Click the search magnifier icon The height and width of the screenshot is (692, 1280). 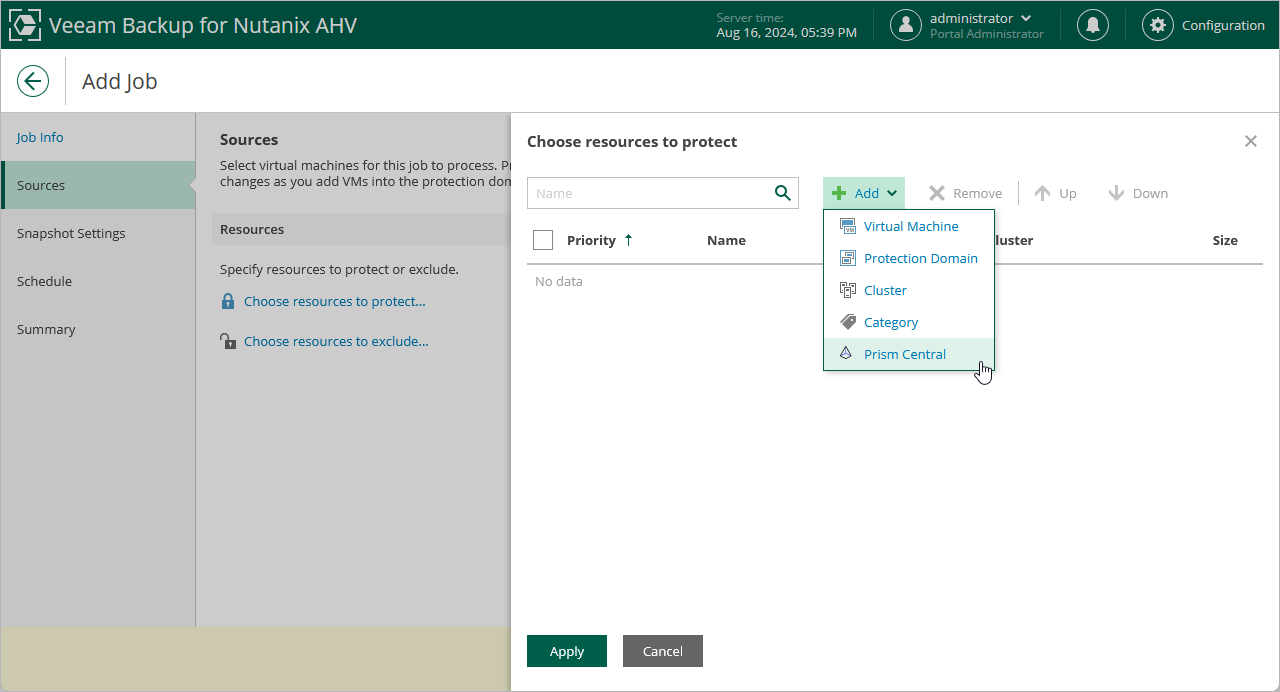pyautogui.click(x=783, y=193)
